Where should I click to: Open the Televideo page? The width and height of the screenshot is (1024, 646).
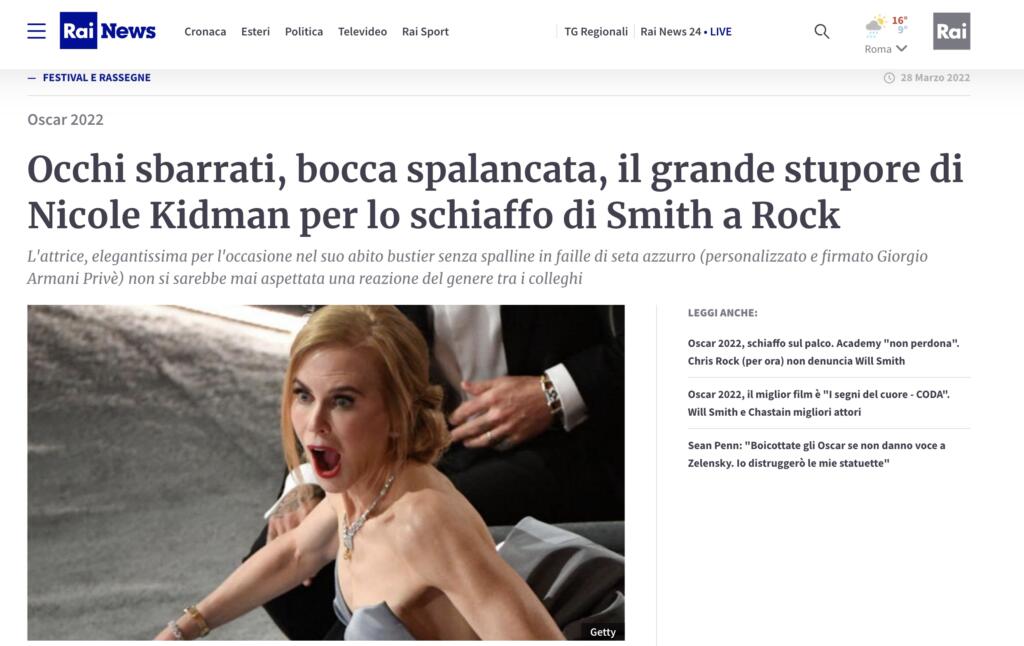point(362,31)
